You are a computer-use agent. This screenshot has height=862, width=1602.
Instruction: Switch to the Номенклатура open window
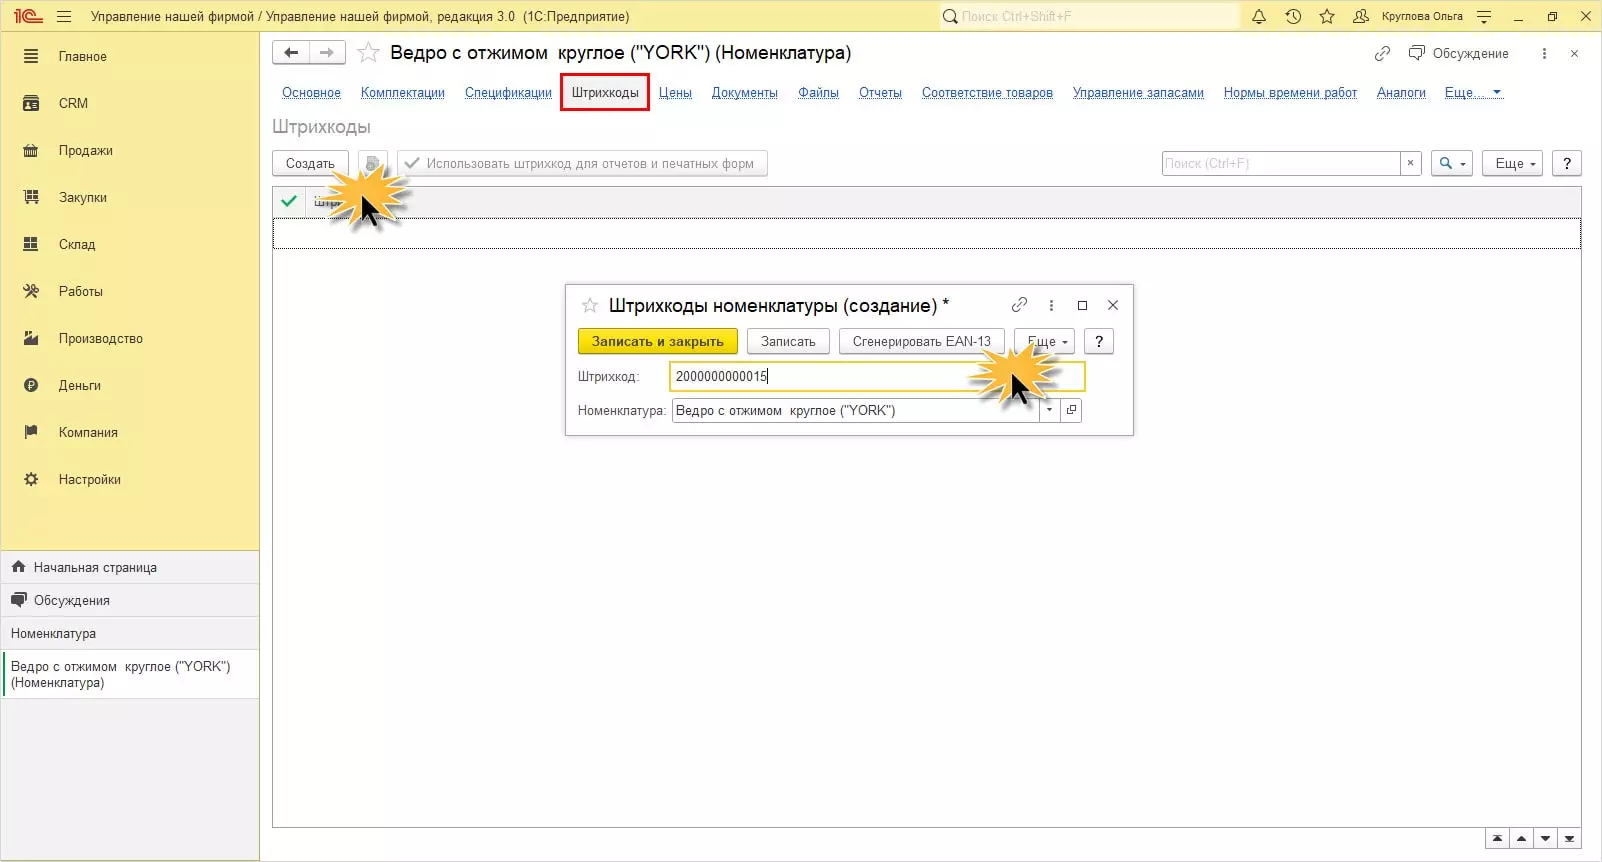[131, 633]
